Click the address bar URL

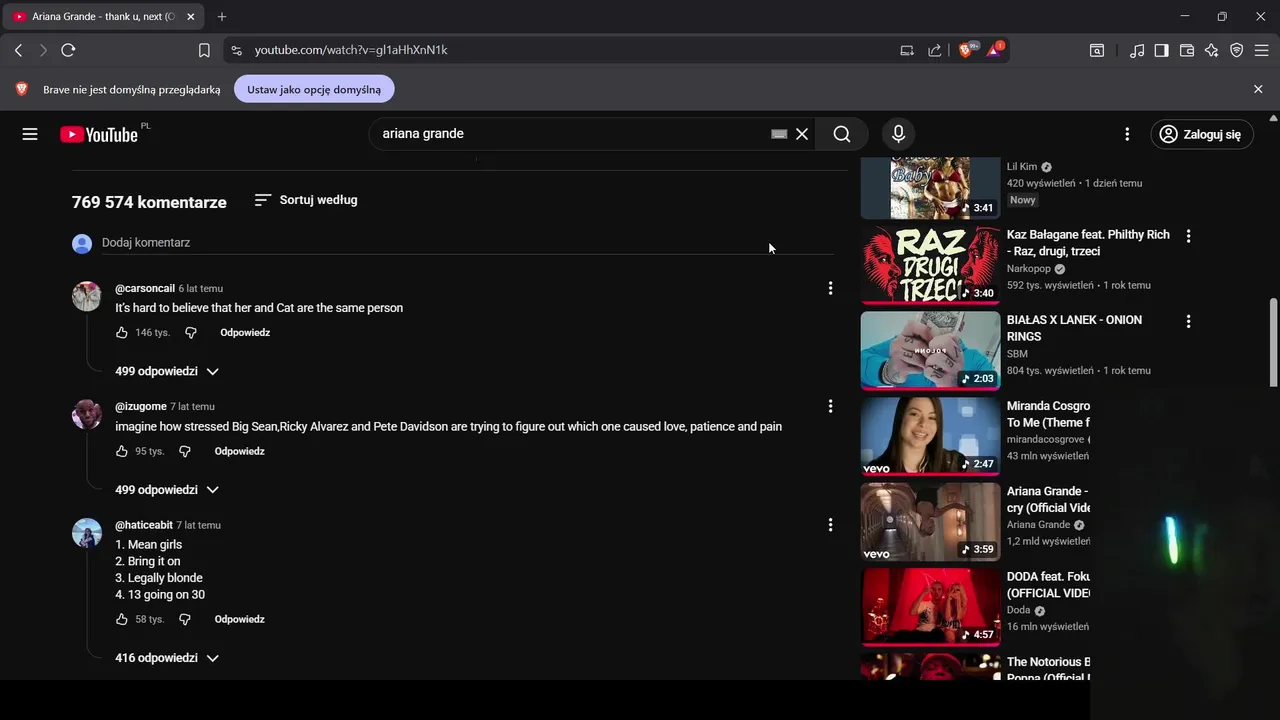coord(351,50)
